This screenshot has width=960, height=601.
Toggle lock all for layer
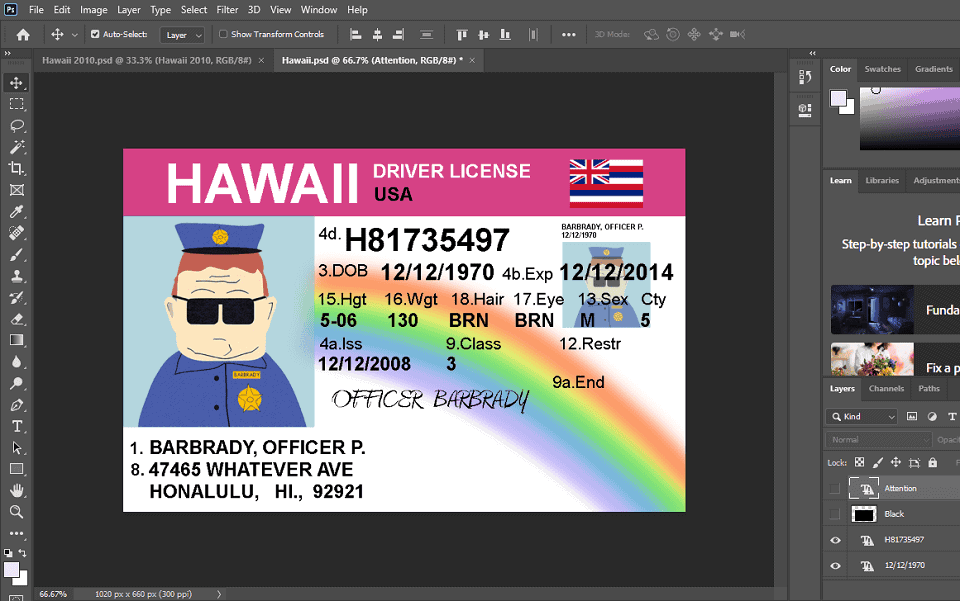point(932,463)
